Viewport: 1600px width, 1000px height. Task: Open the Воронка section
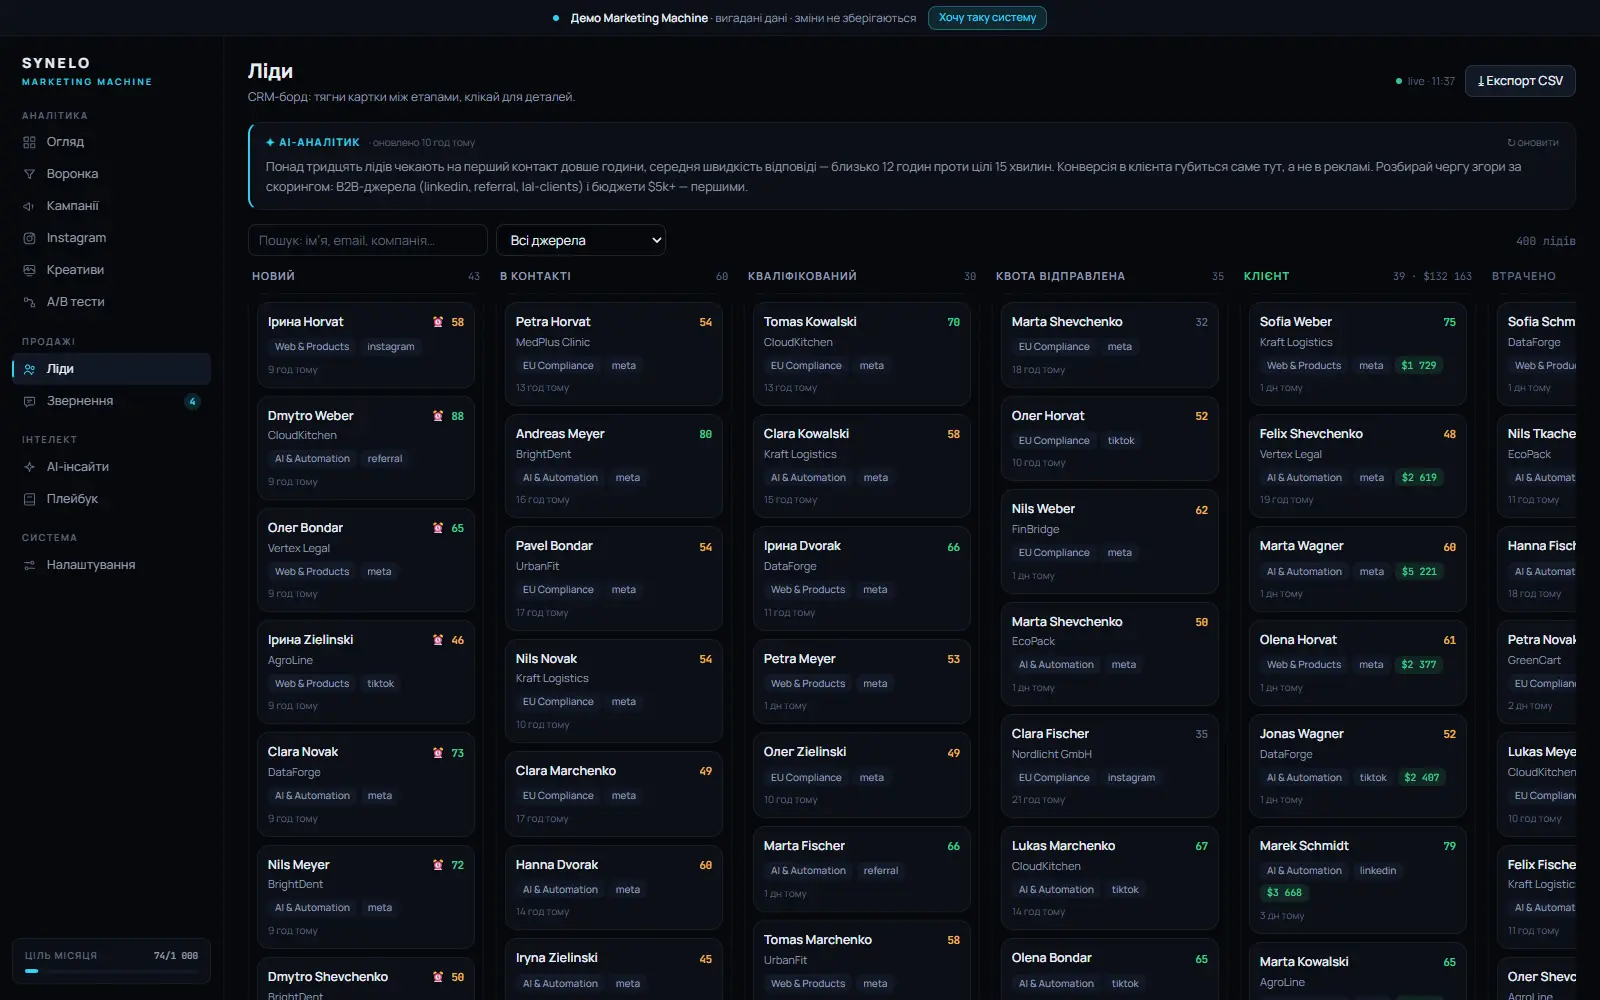pyautogui.click(x=112, y=174)
